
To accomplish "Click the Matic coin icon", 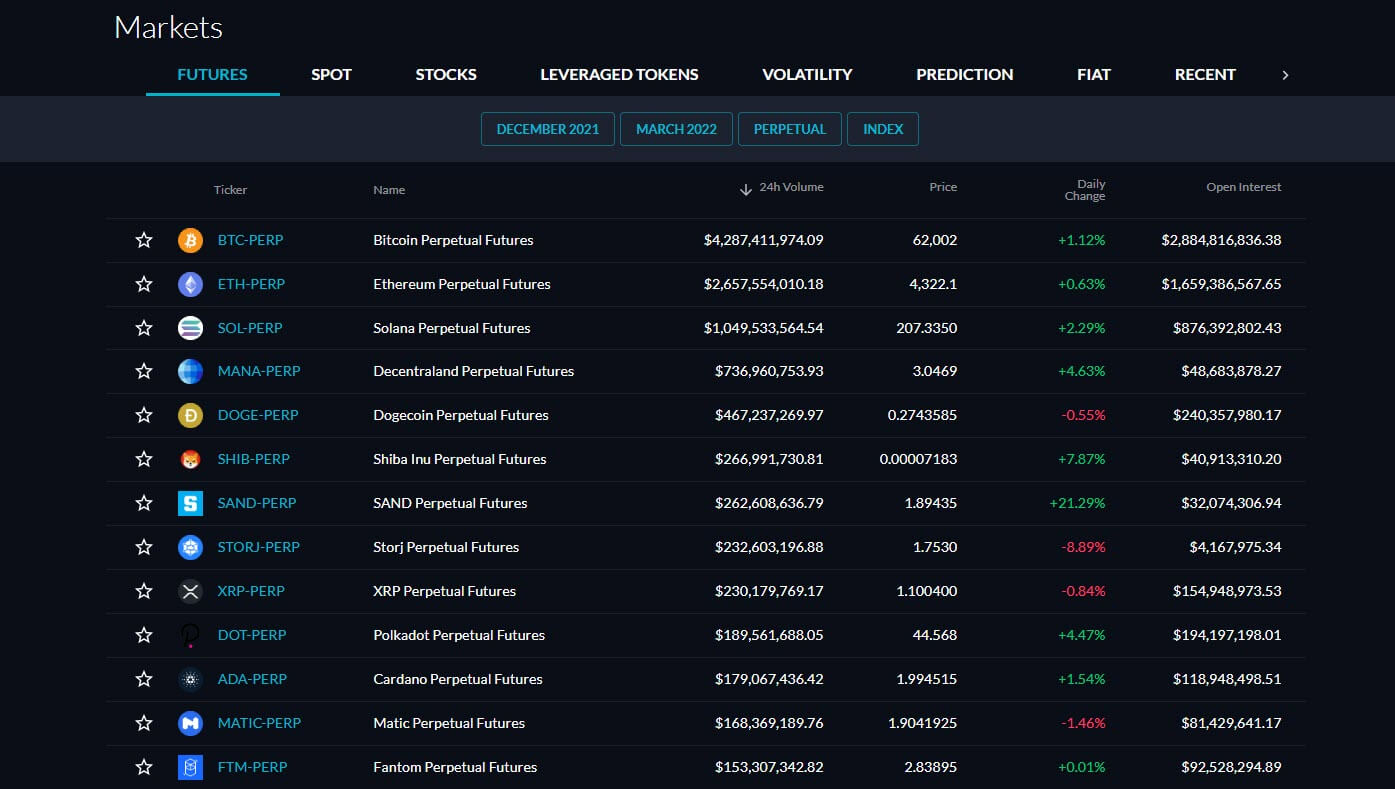I will 190,723.
